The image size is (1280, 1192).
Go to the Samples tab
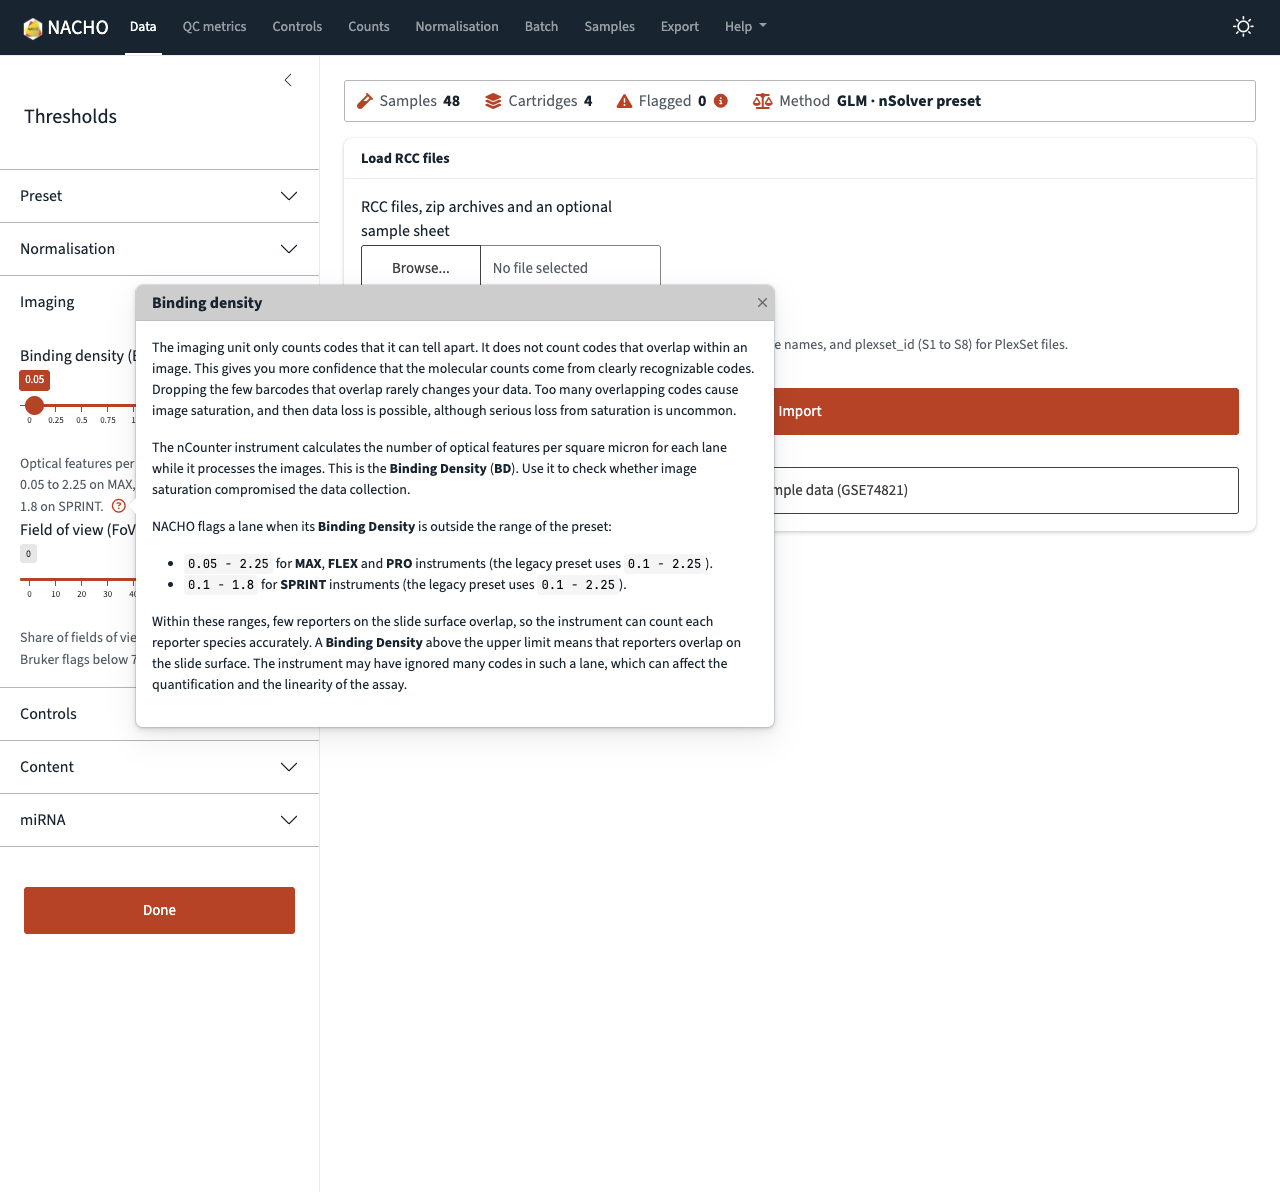point(609,27)
